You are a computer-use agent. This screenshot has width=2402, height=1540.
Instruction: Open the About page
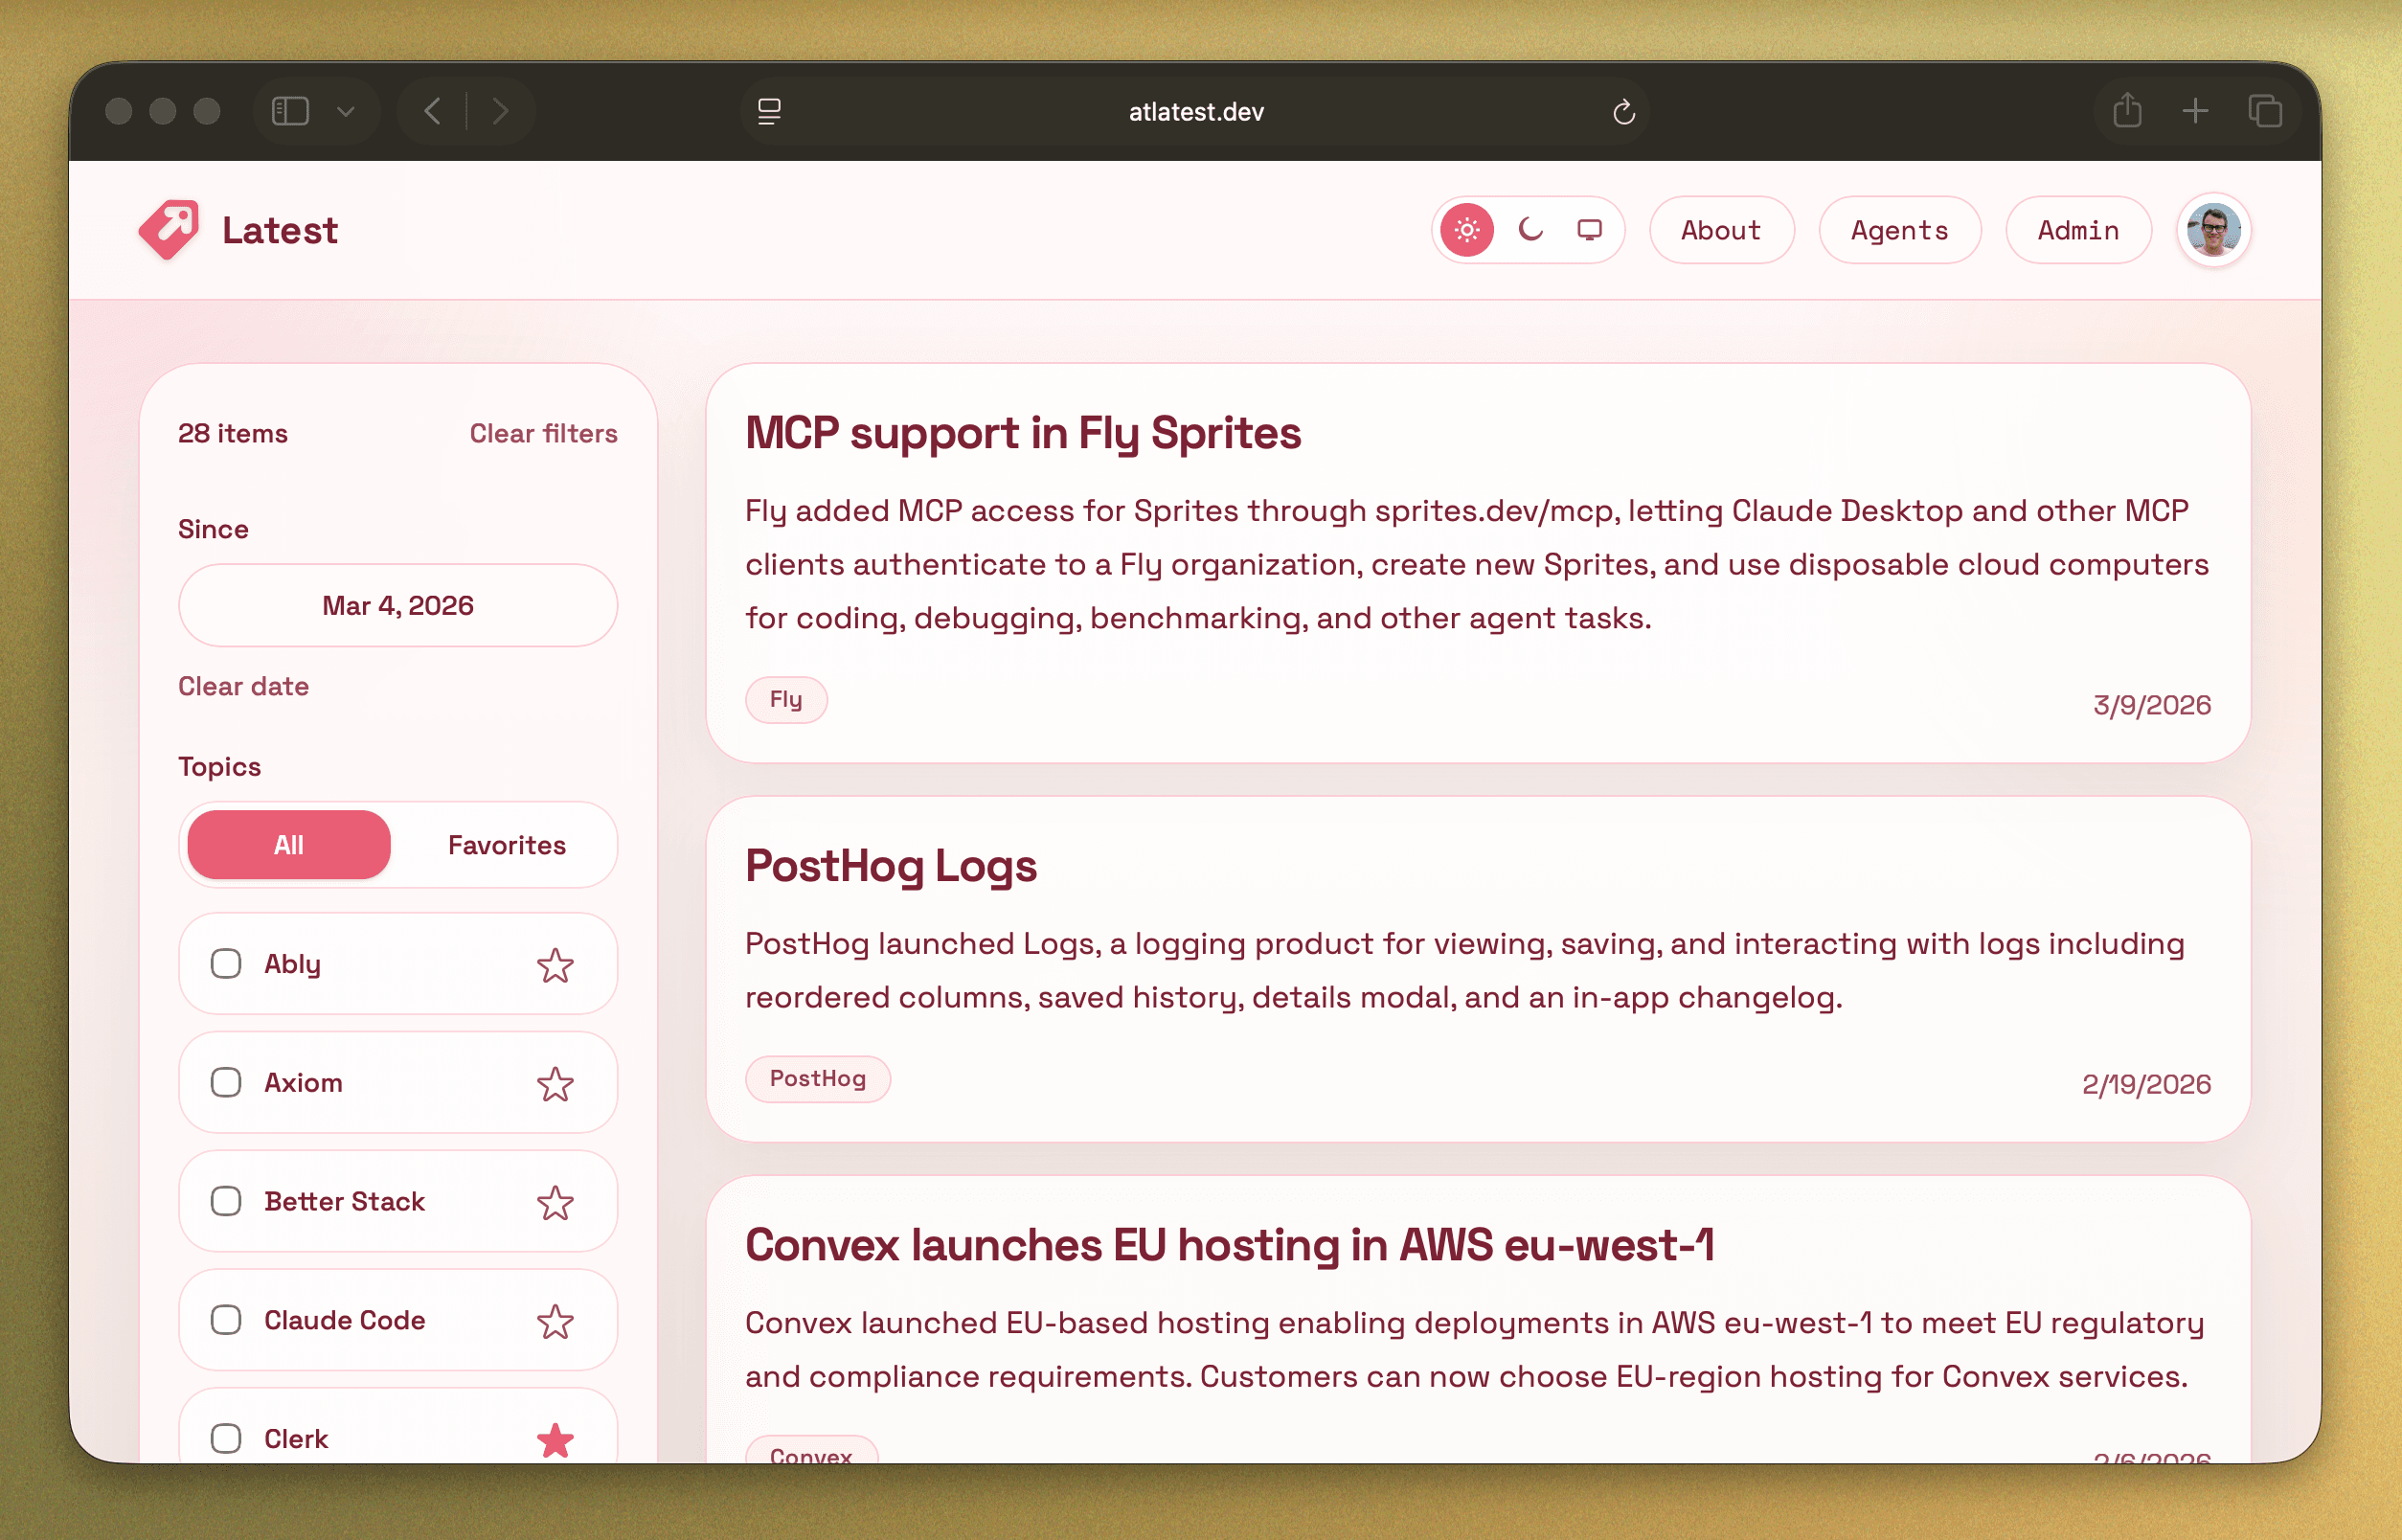tap(1720, 230)
